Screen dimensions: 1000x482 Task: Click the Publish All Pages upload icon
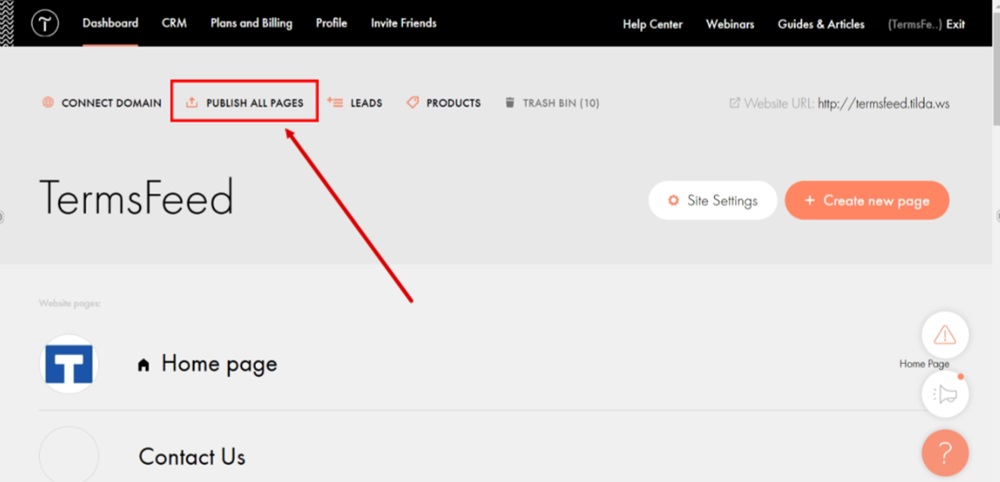point(192,102)
